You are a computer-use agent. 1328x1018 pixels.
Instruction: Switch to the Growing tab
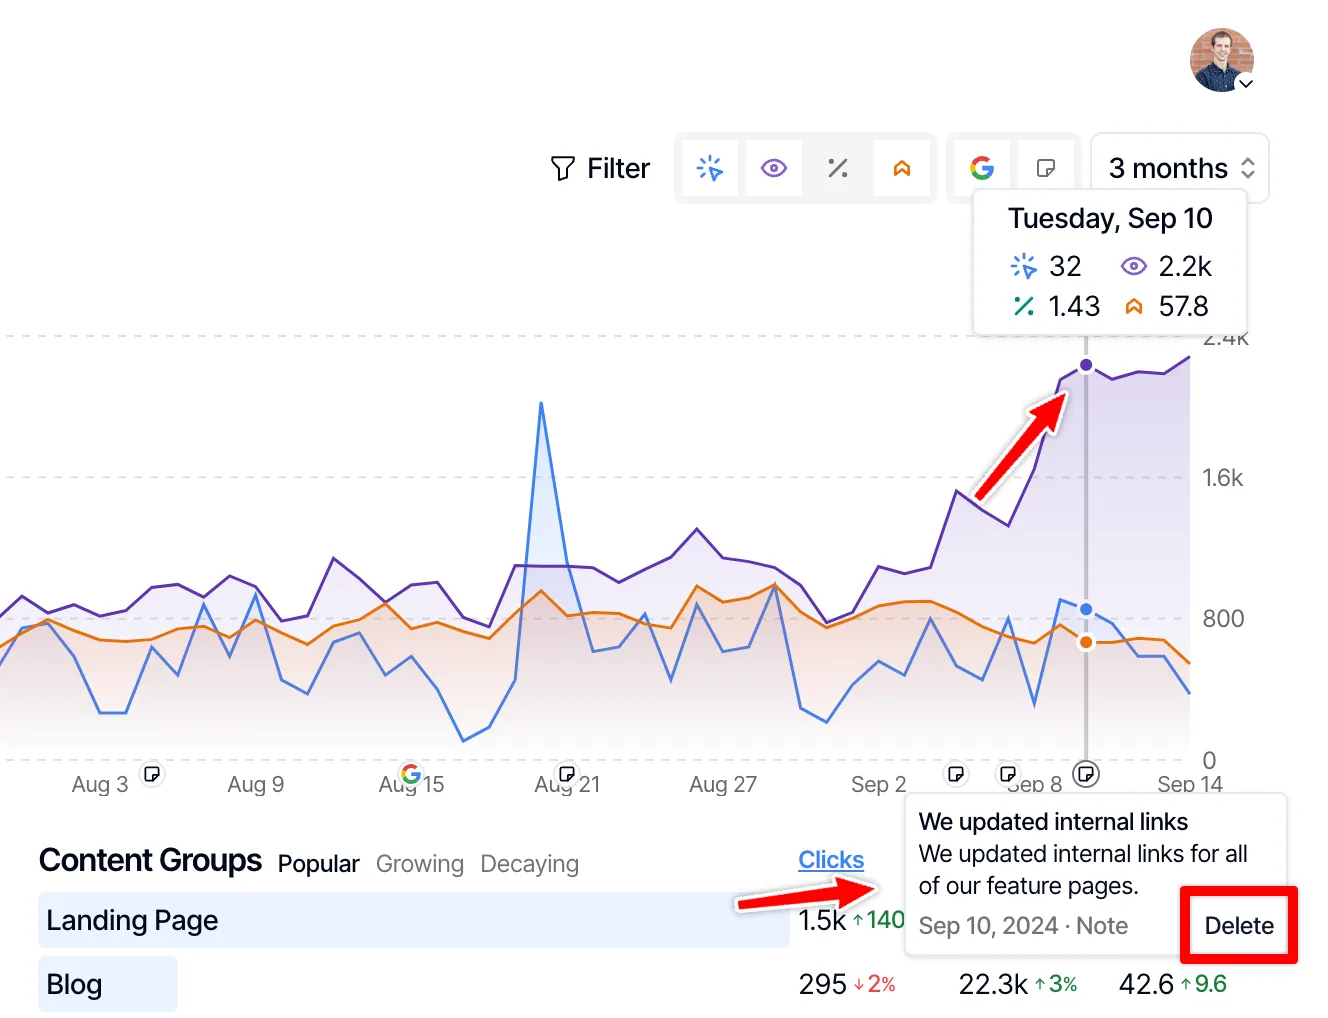pos(420,864)
